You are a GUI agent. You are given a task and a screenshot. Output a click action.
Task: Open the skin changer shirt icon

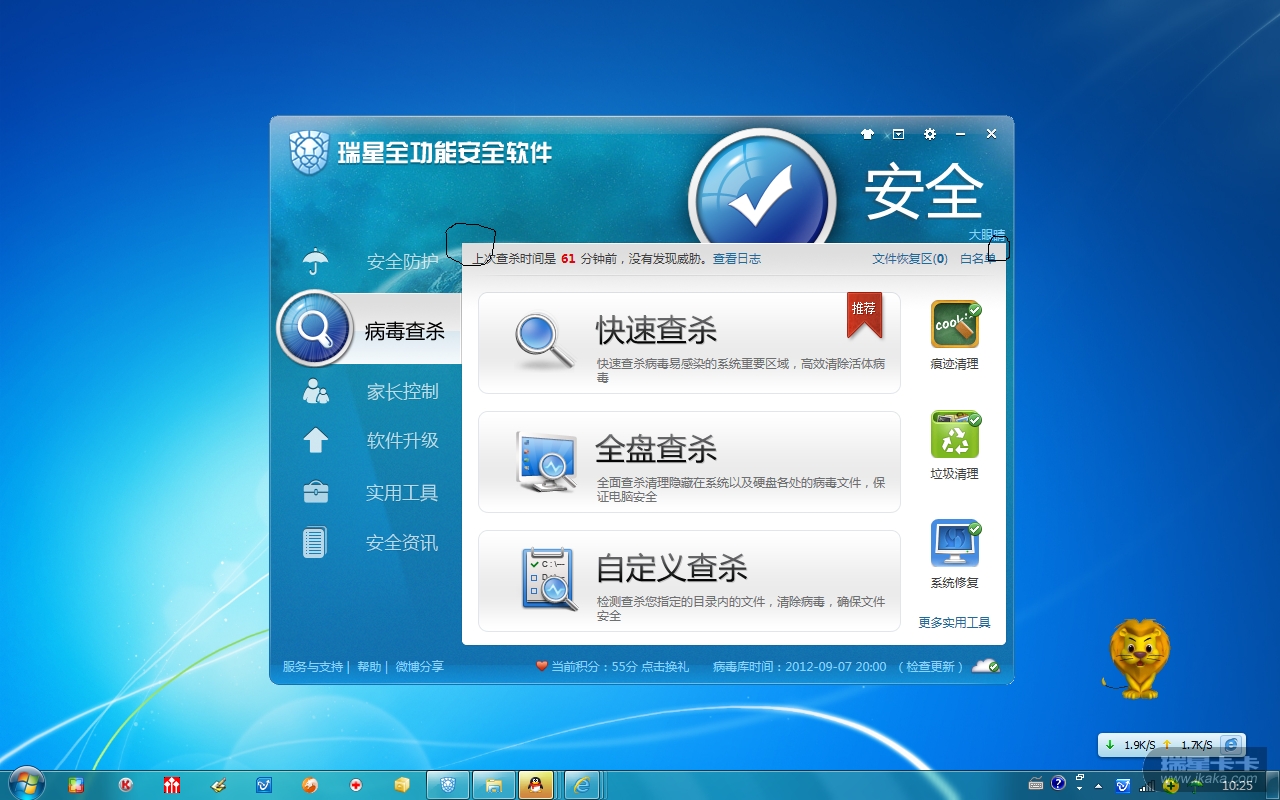867,134
